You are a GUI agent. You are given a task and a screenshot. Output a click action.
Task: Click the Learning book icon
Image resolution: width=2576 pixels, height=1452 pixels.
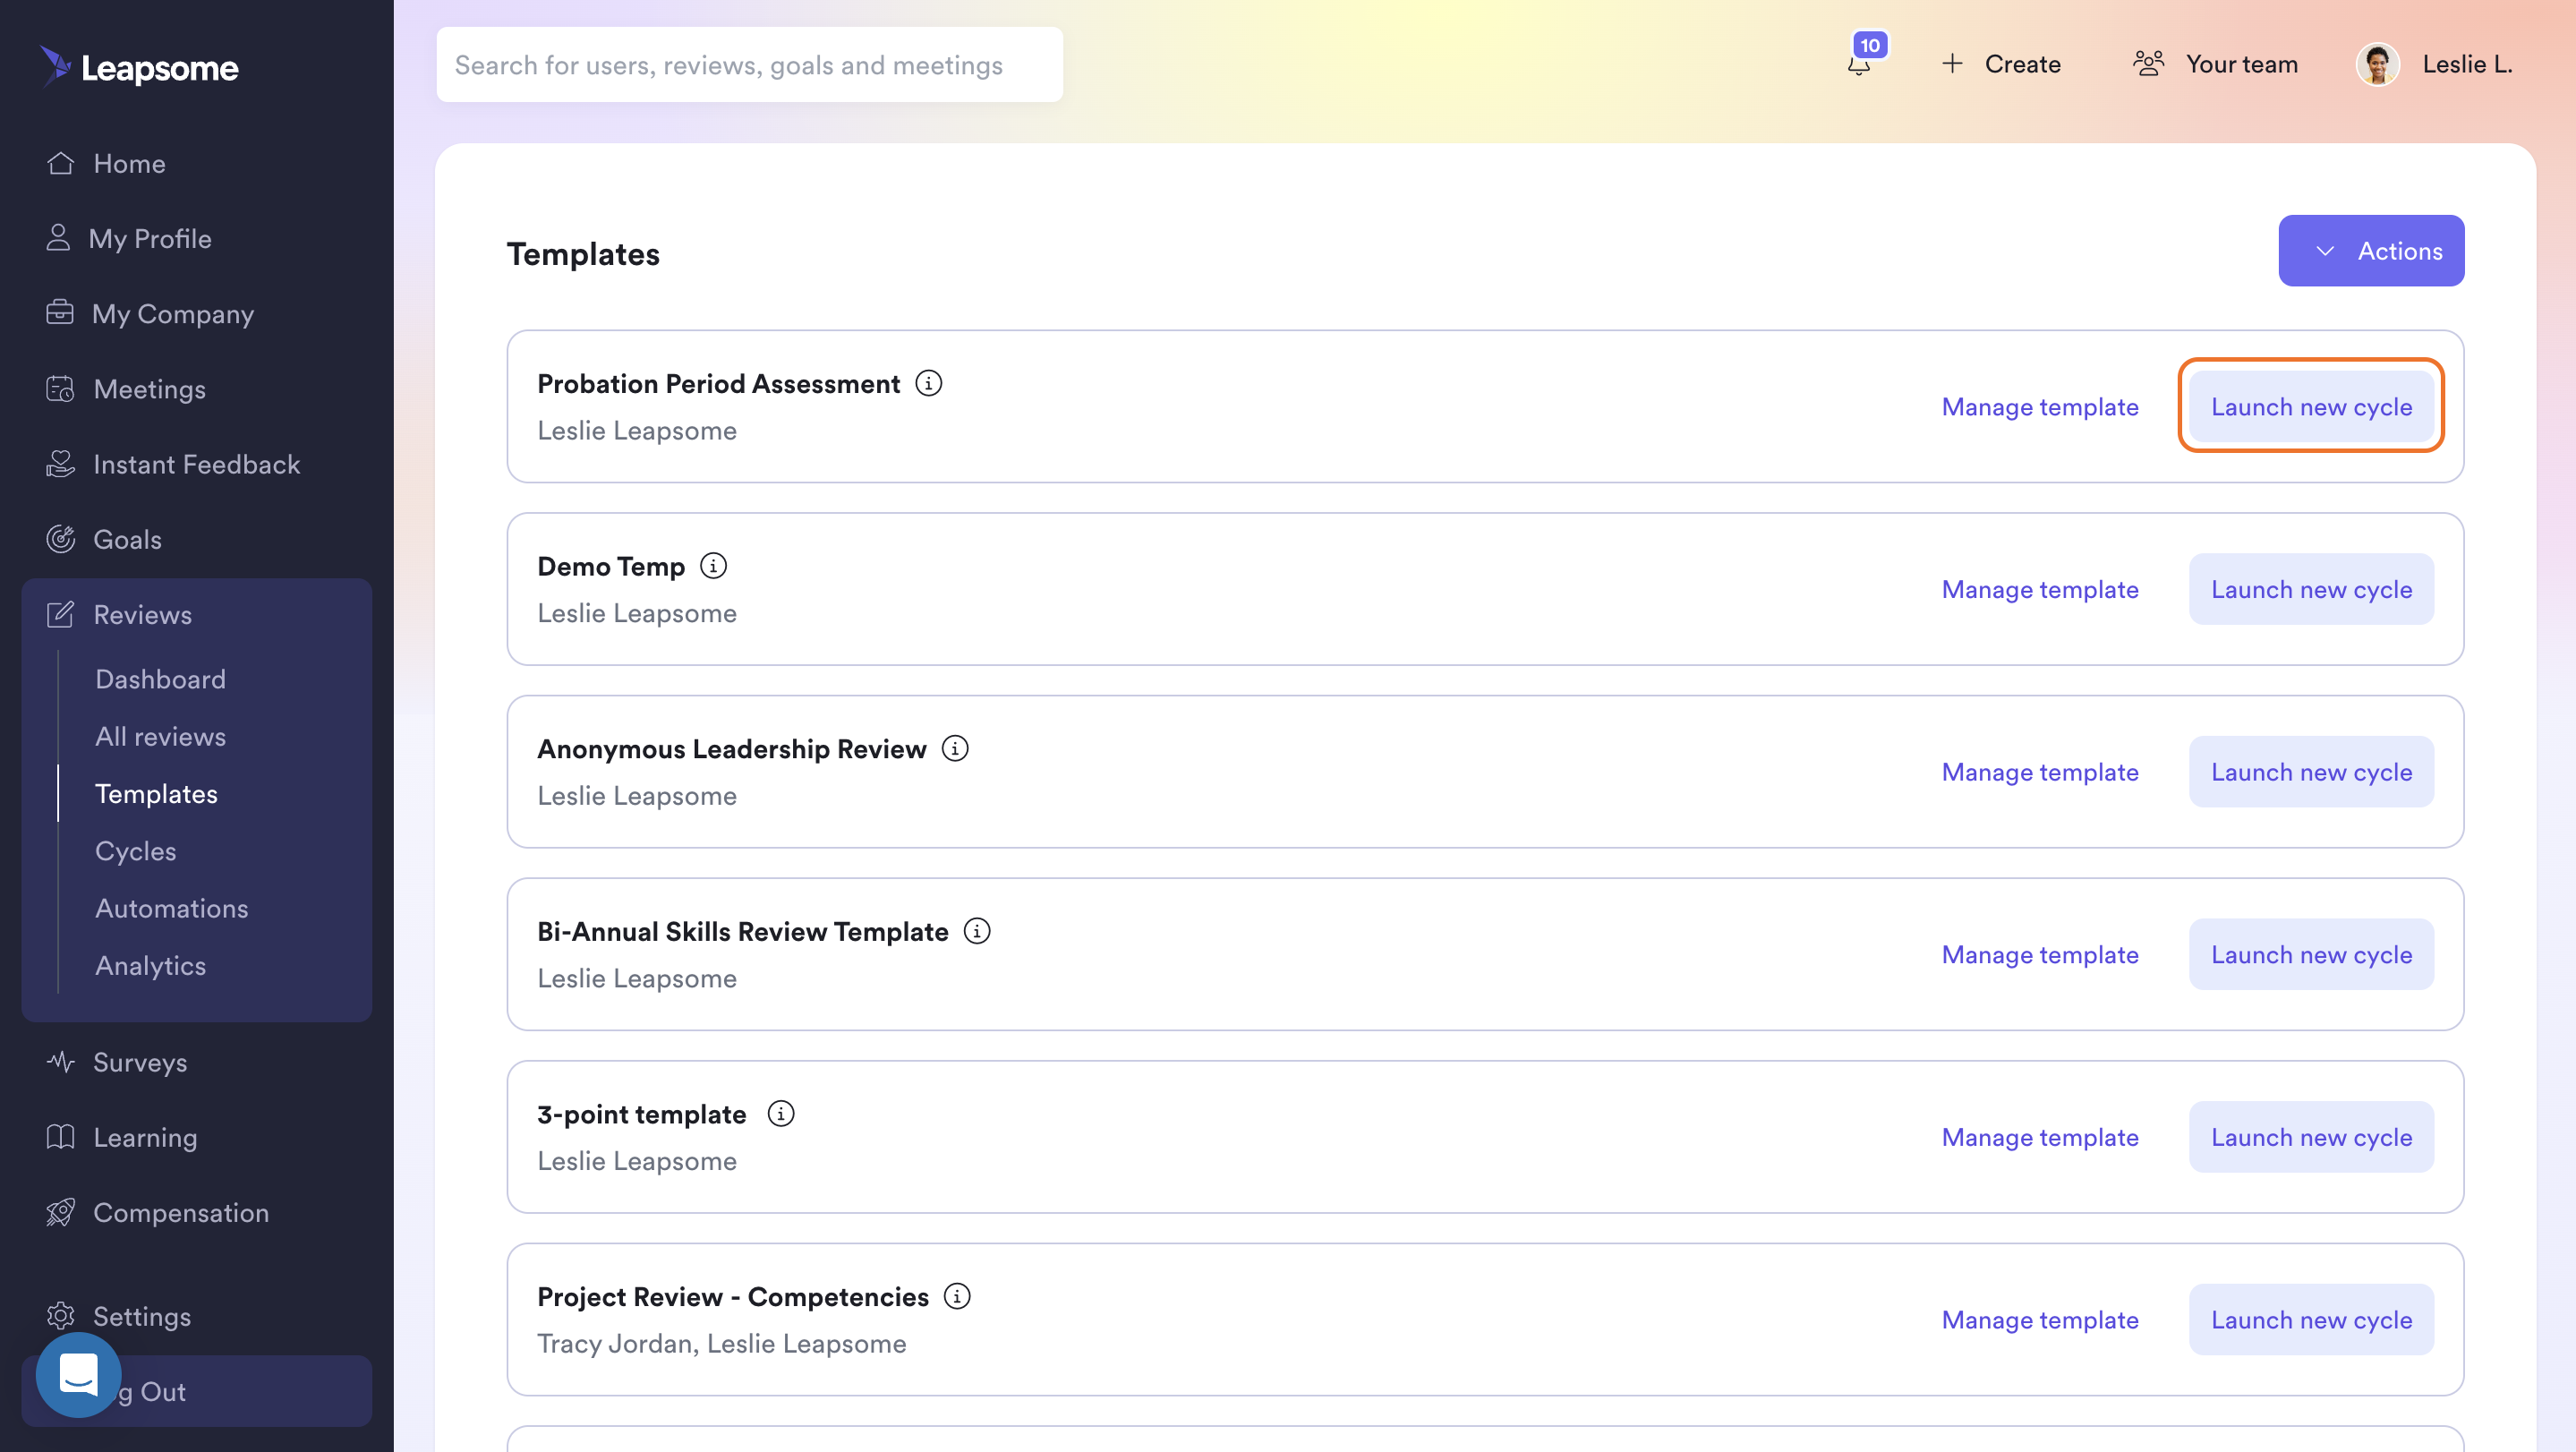click(60, 1136)
